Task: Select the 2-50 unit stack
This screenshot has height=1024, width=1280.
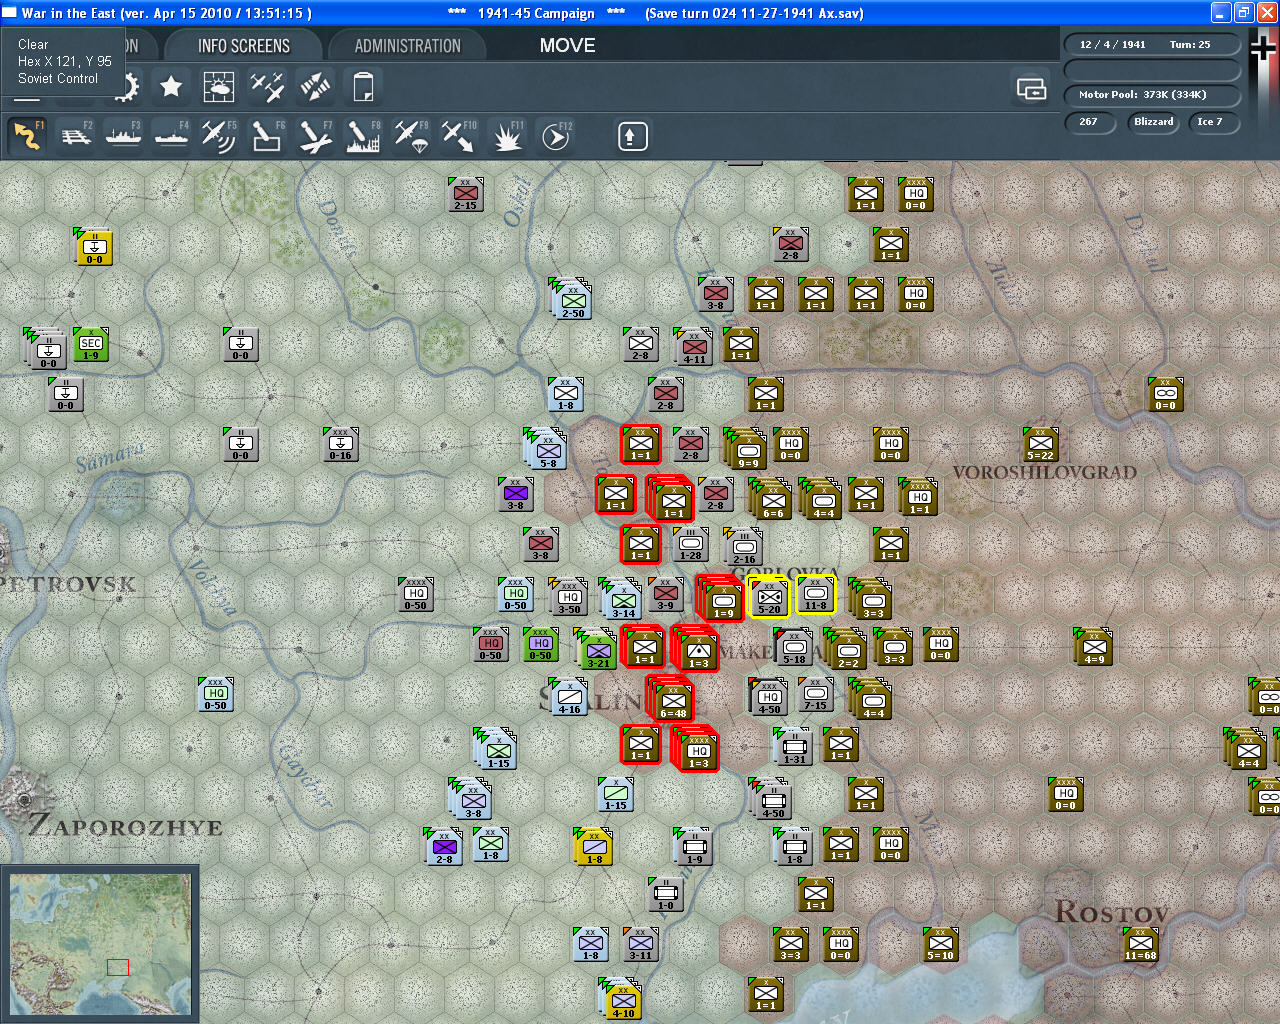Action: click(571, 299)
